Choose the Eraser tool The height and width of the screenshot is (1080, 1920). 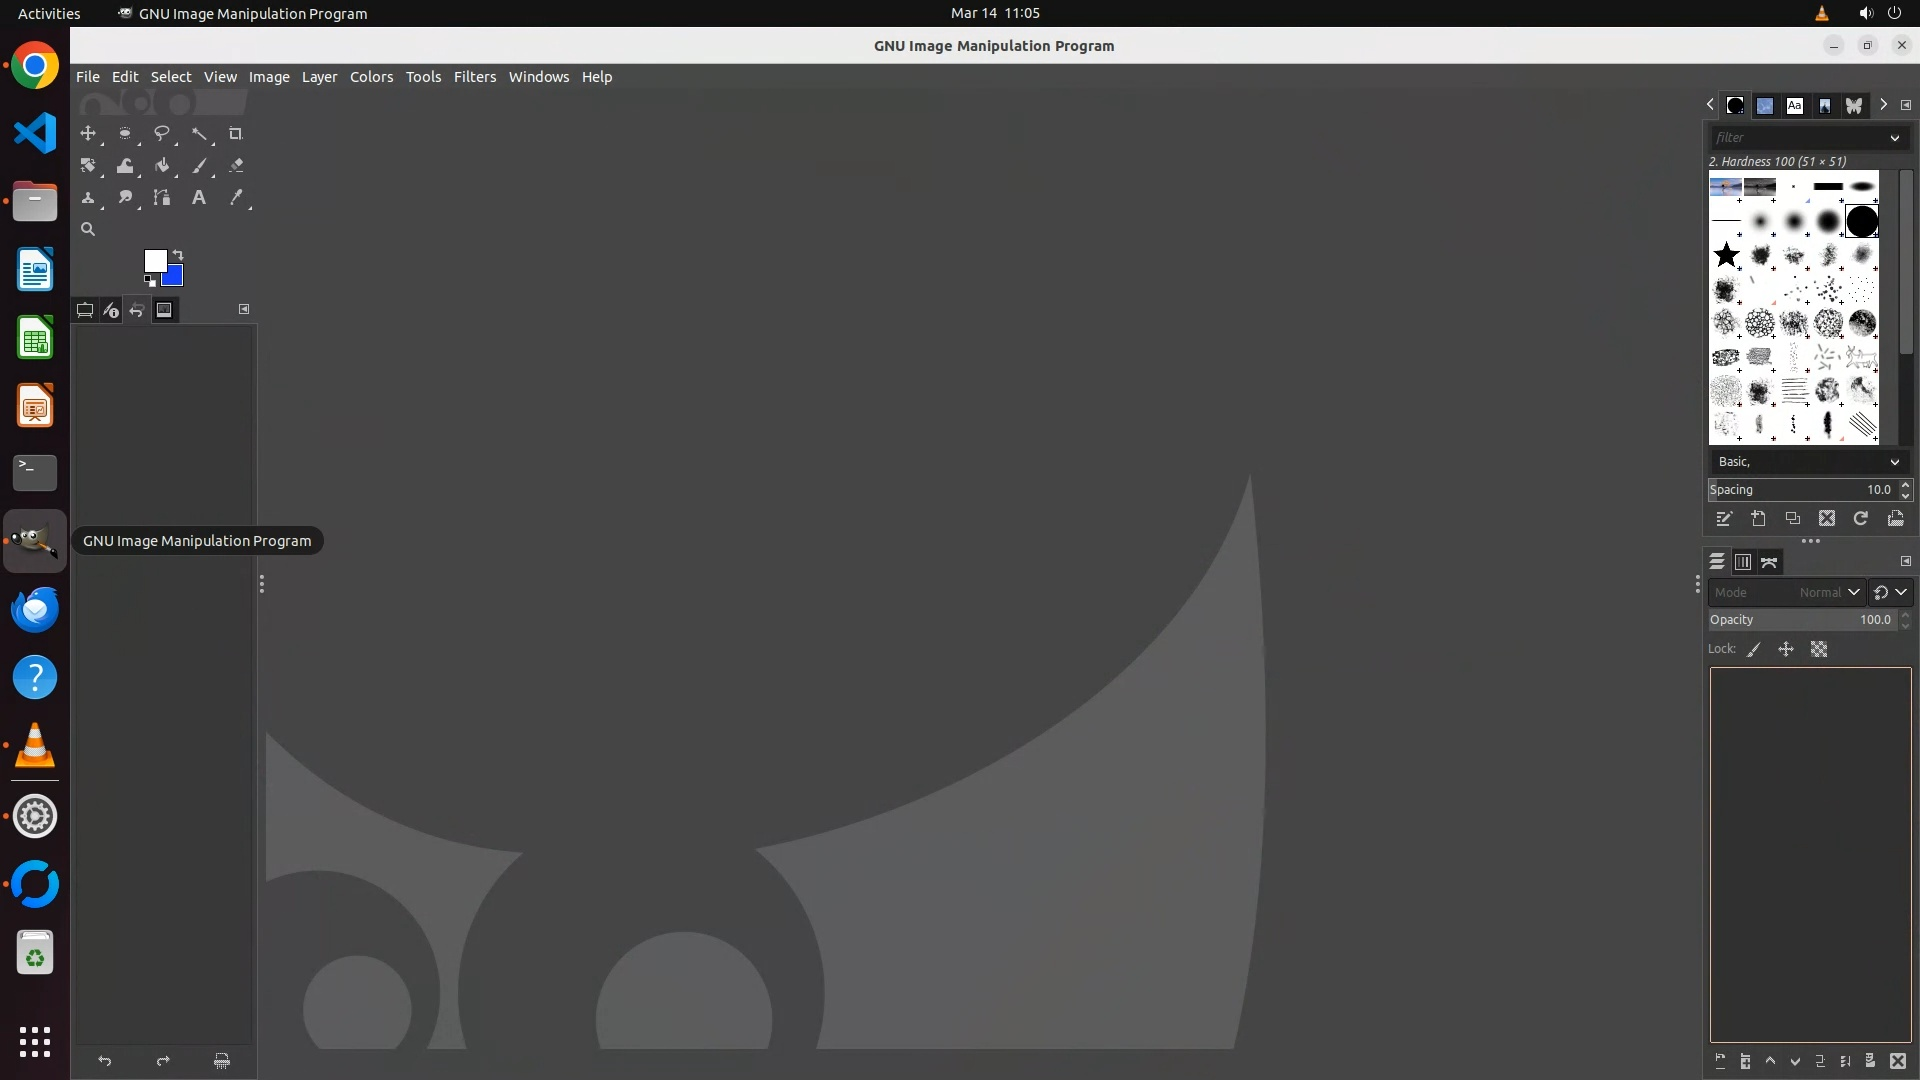236,166
